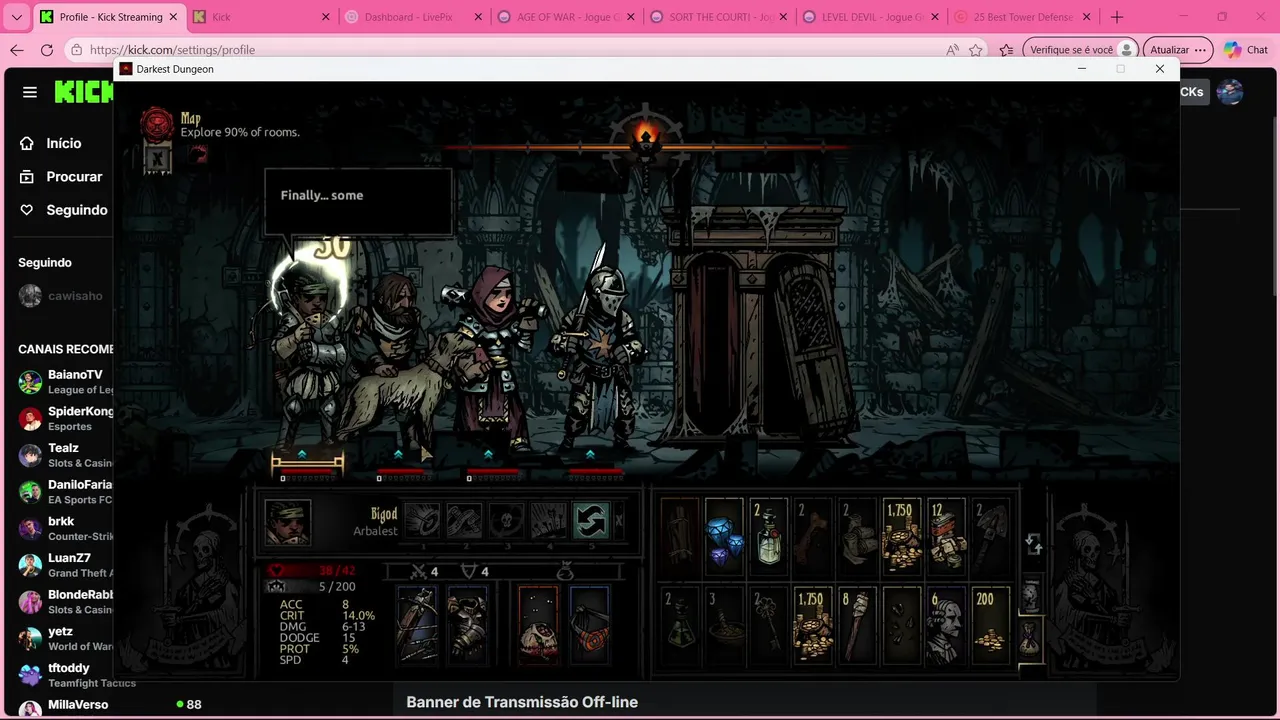Select the holy water bottle in inventory

coord(769,536)
